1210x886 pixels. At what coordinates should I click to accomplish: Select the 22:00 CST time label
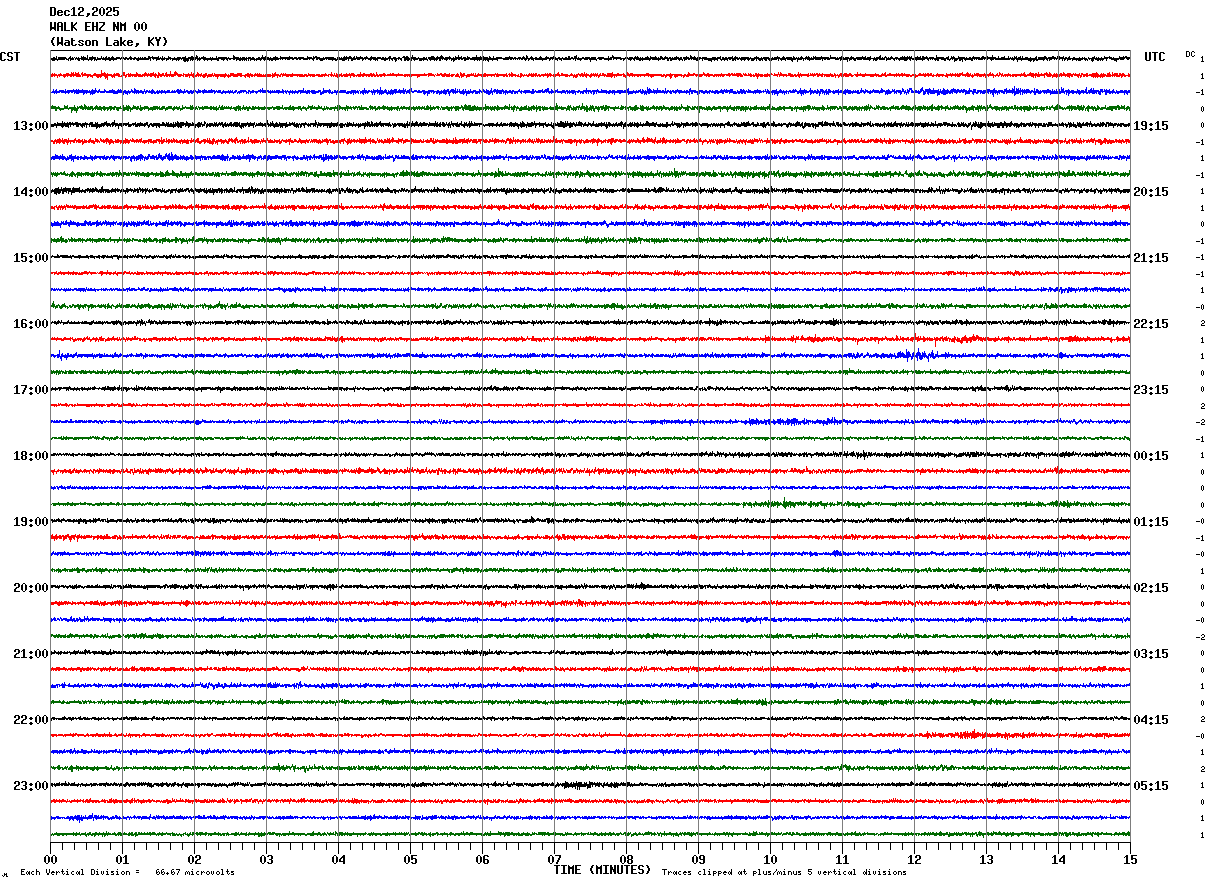30,720
